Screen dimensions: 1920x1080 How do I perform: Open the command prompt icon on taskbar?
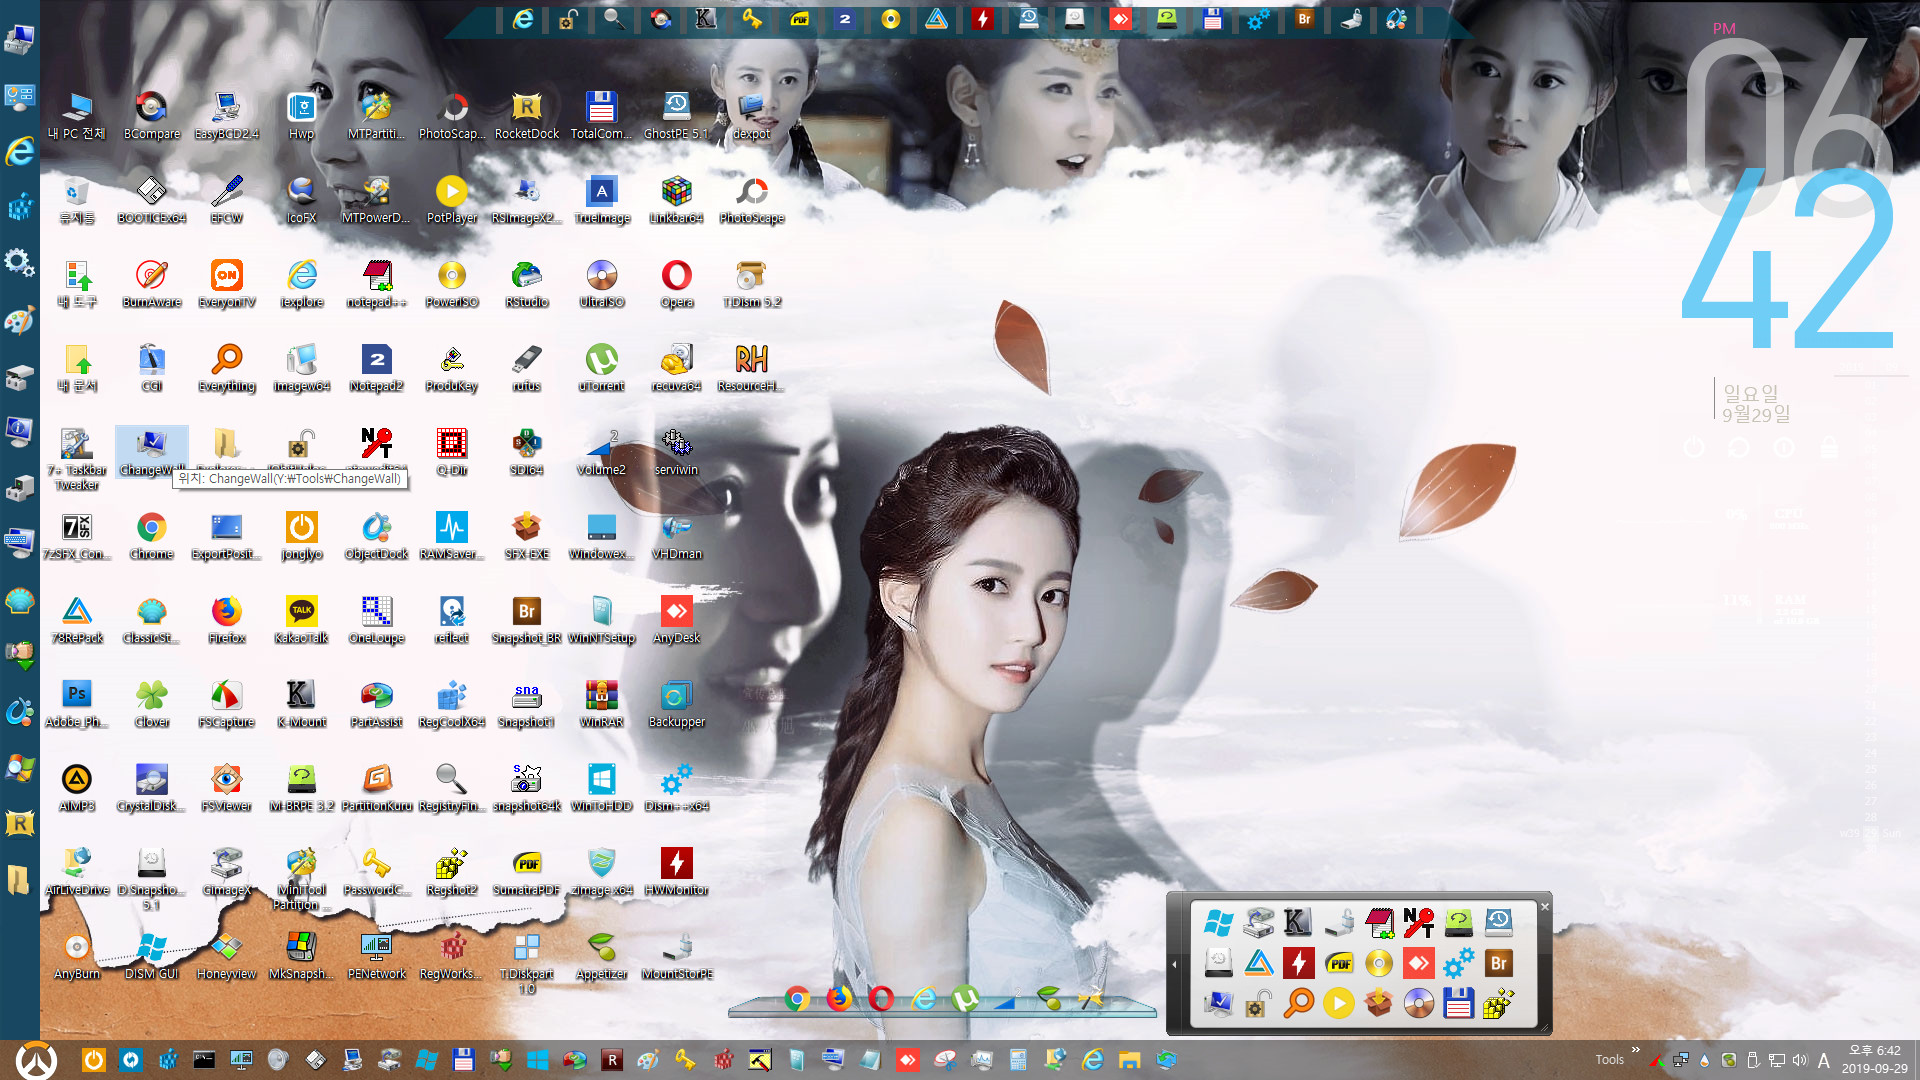(204, 1059)
